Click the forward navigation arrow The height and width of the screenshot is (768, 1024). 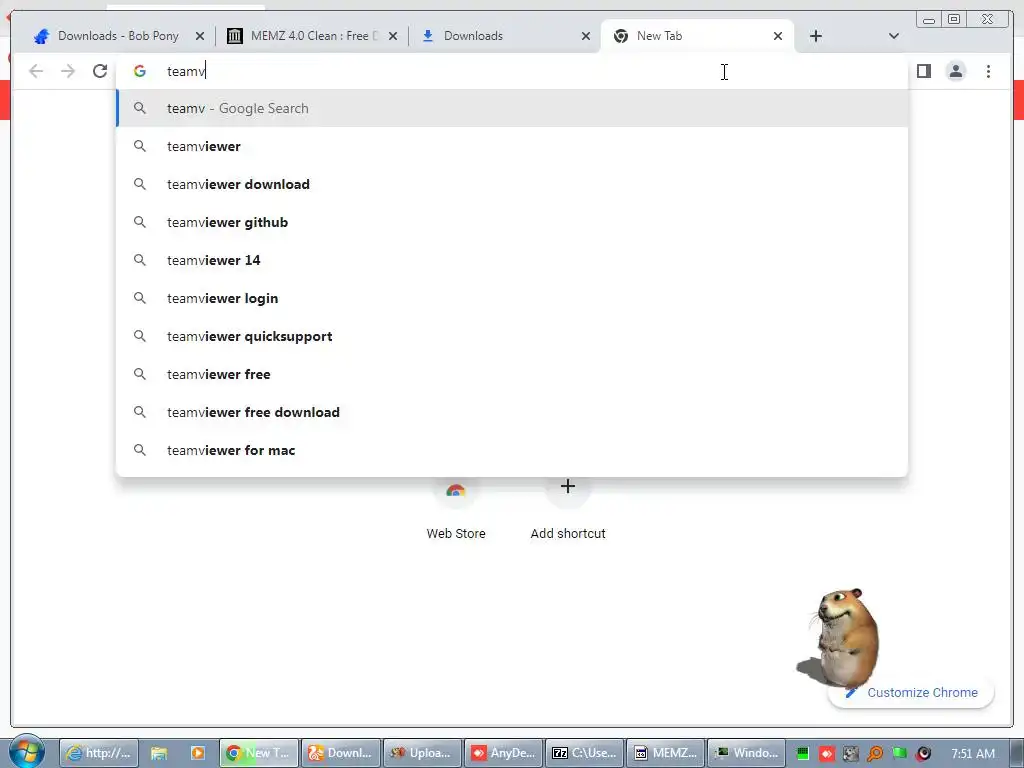coord(67,71)
